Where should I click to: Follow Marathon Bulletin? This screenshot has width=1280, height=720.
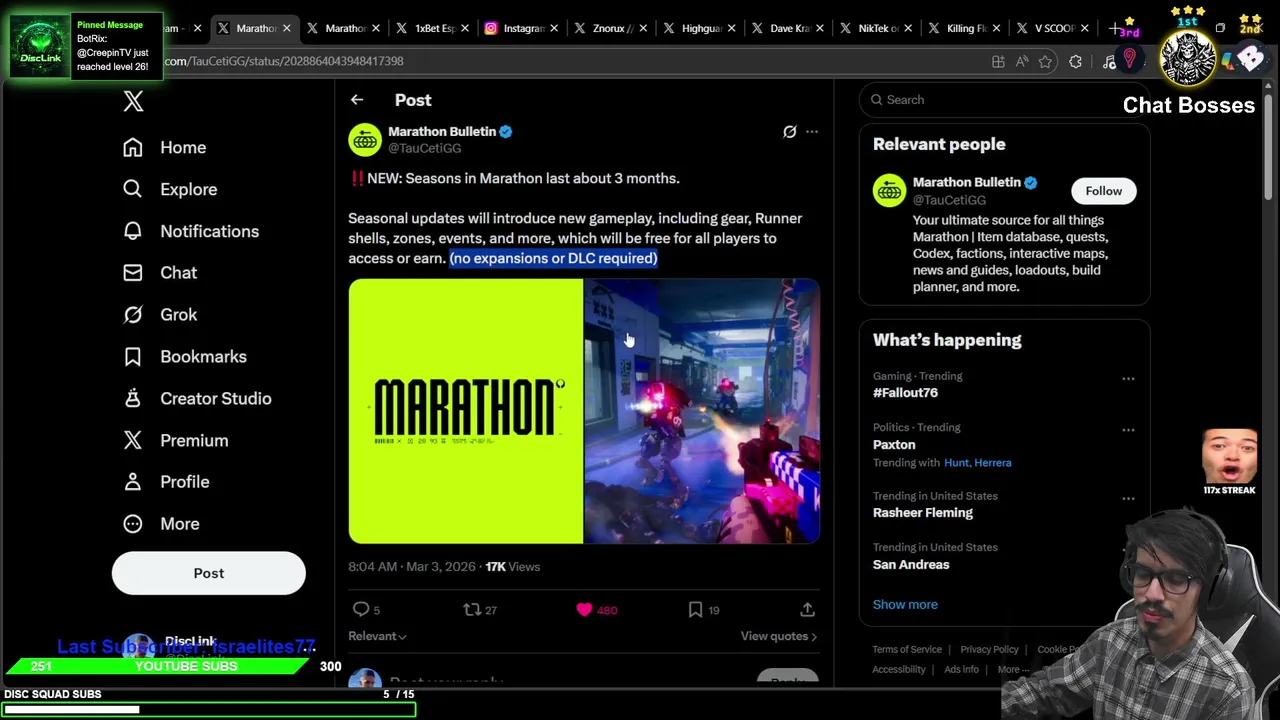1104,191
